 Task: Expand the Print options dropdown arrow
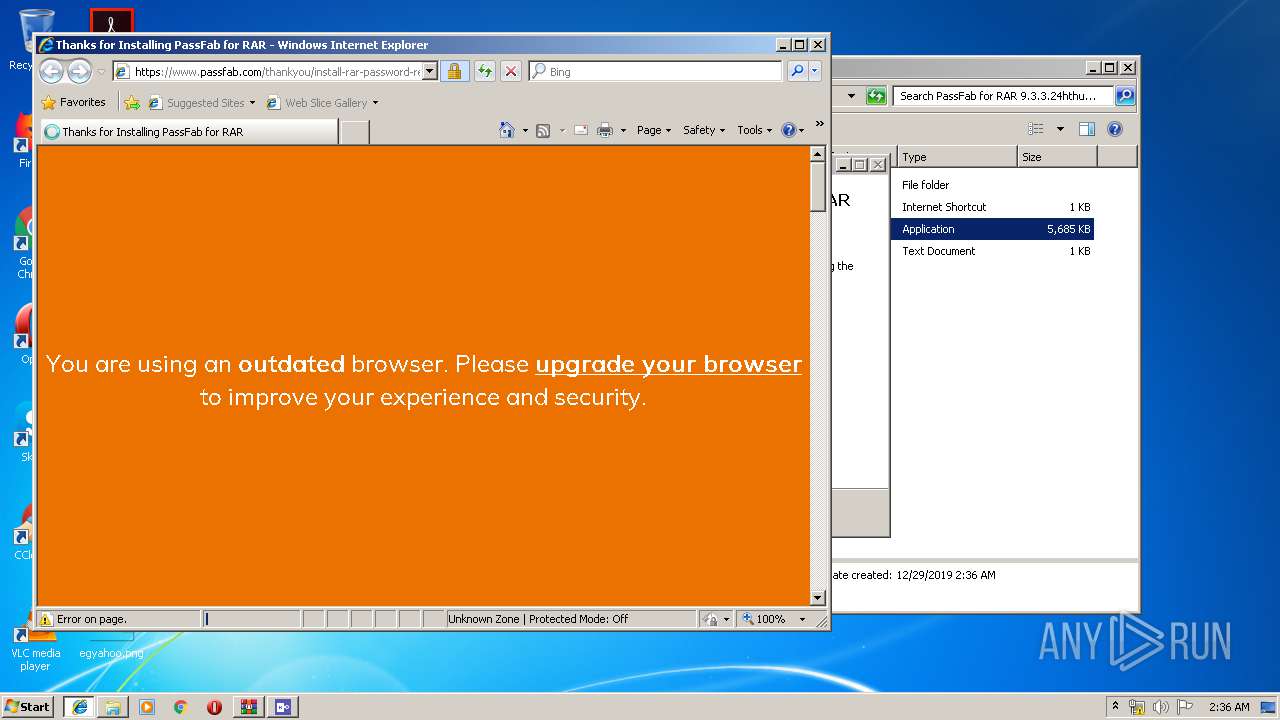point(623,130)
